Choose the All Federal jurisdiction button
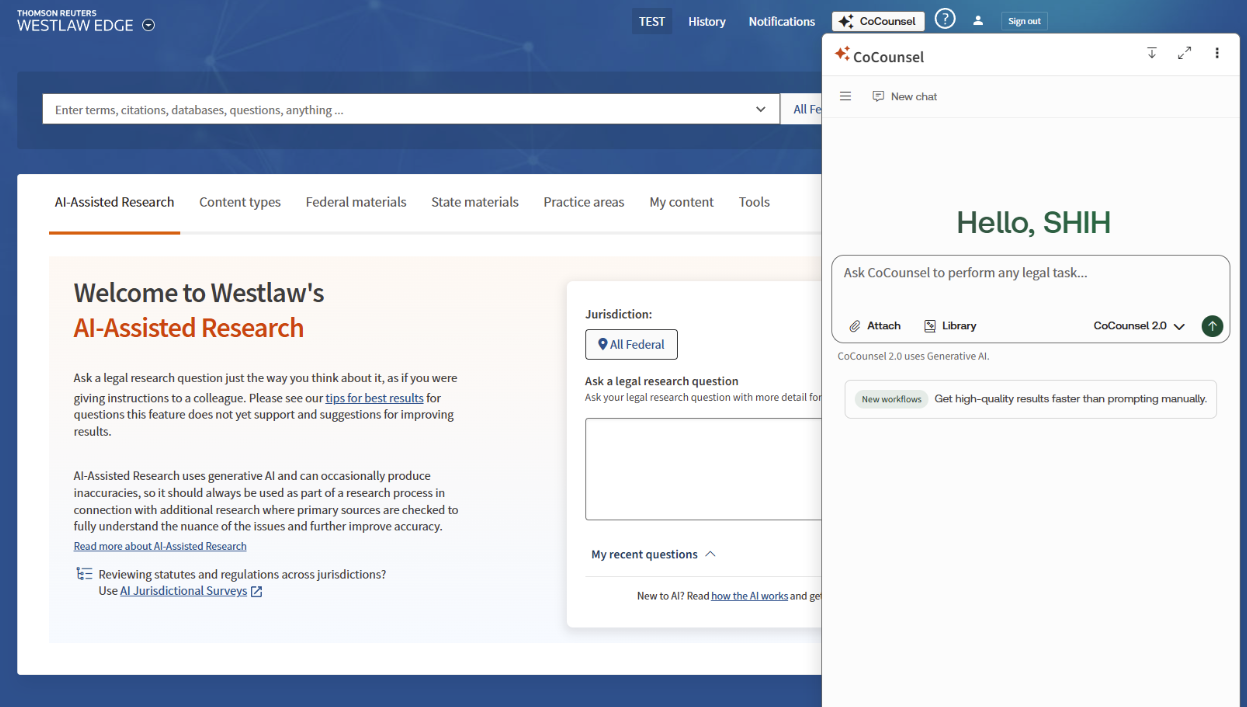The width and height of the screenshot is (1247, 707). point(631,344)
